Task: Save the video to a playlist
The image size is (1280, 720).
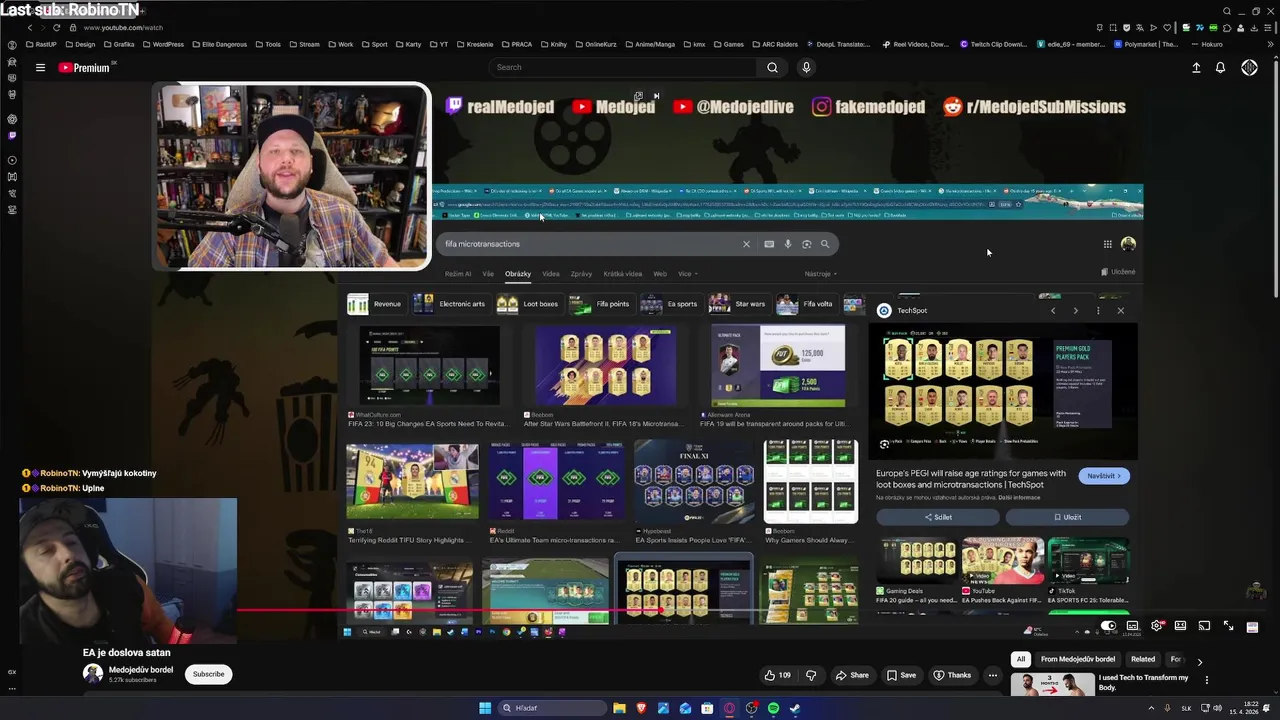Action: (901, 675)
